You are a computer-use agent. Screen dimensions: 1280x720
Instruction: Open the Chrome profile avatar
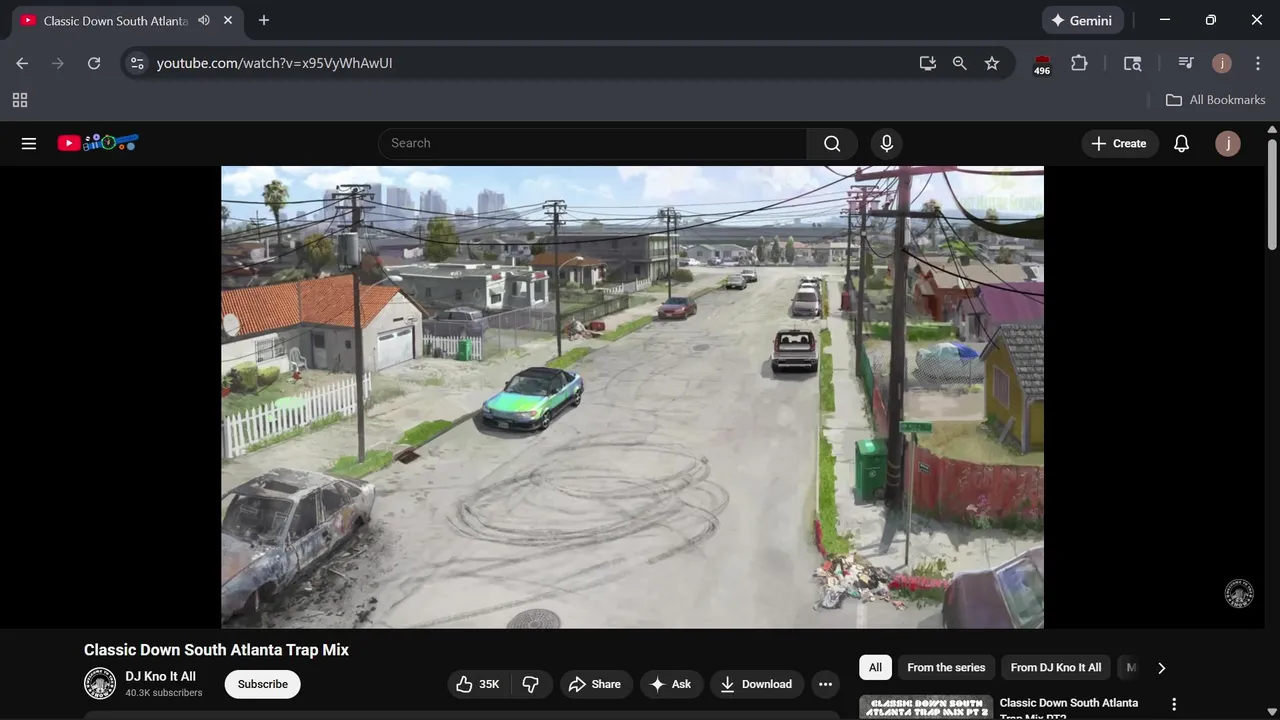click(1222, 63)
